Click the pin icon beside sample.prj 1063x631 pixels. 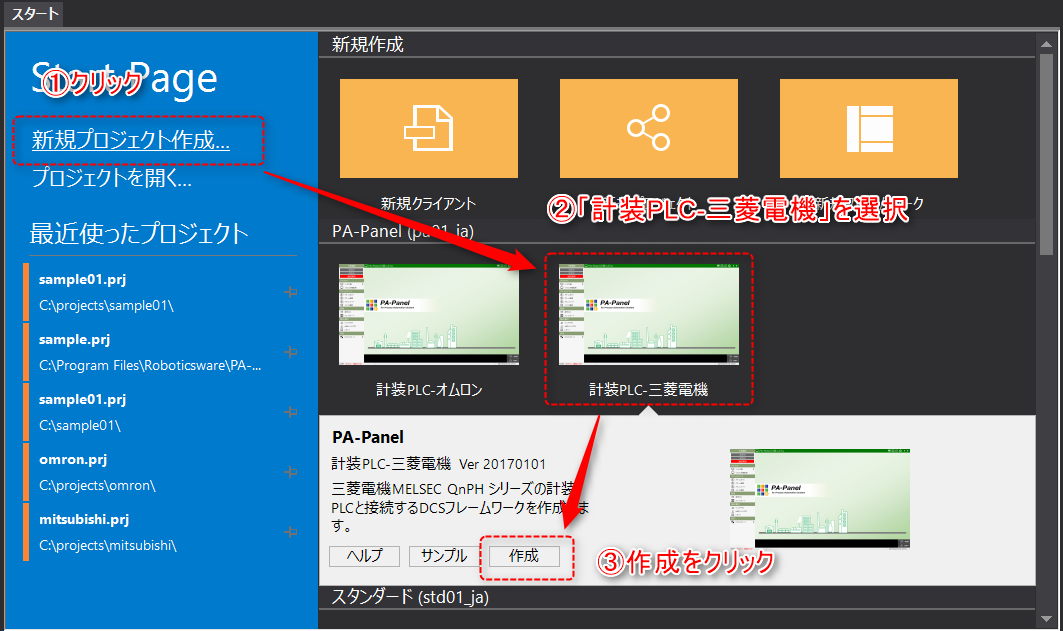coord(291,352)
